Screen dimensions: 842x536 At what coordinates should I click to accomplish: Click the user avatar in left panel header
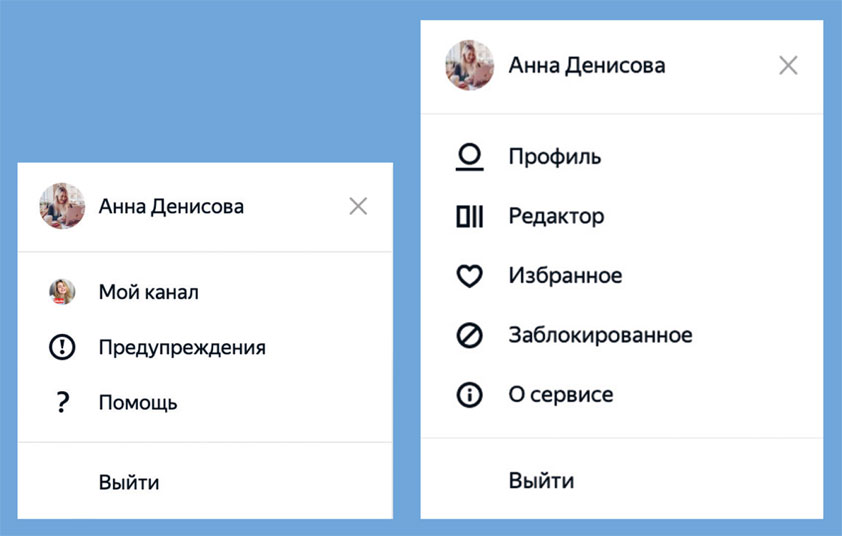[x=62, y=206]
